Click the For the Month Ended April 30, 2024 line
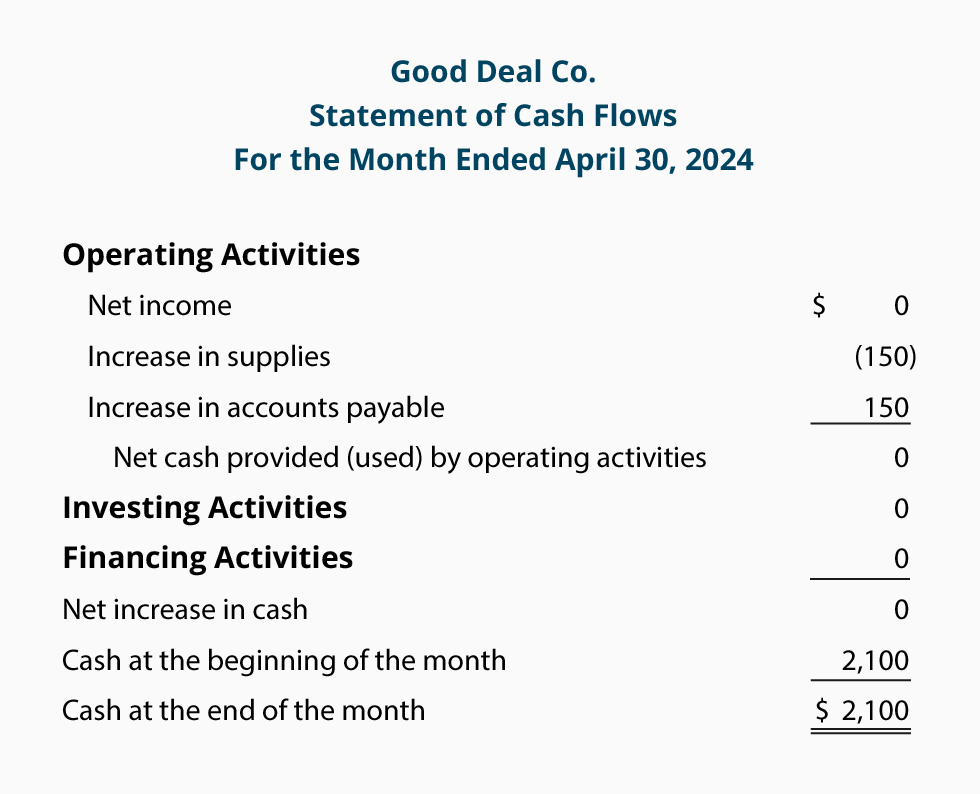This screenshot has width=980, height=794. click(493, 159)
